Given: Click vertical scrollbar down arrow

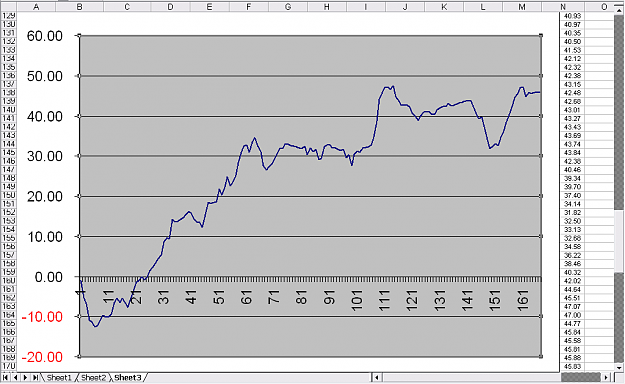Looking at the screenshot, I should pos(619,368).
